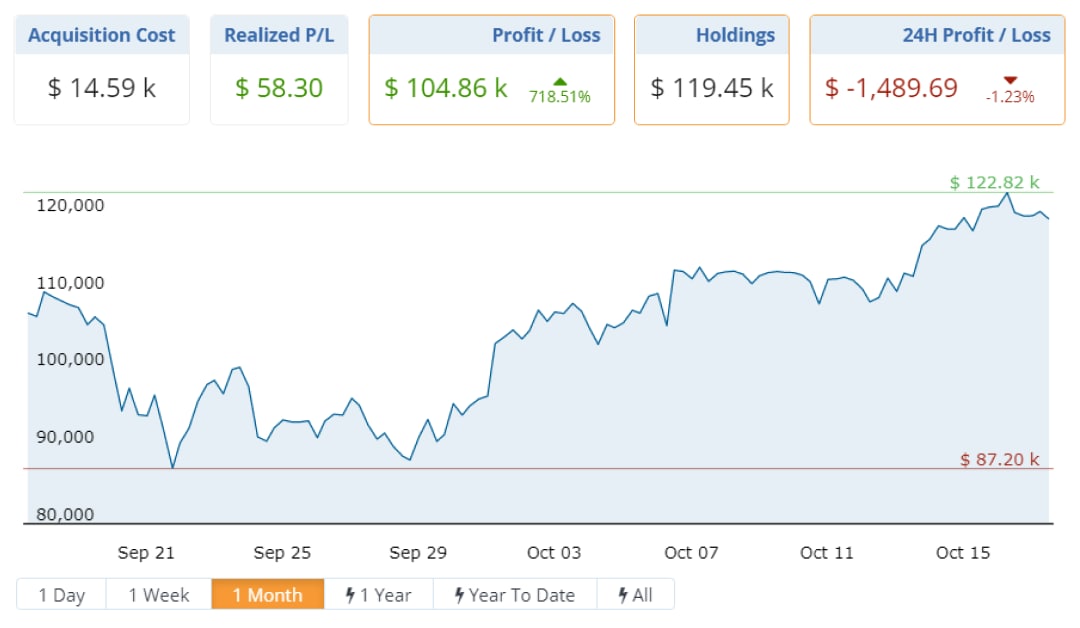The image size is (1080, 628).
Task: Click the lightning icon beside 1 Year
Action: [351, 595]
